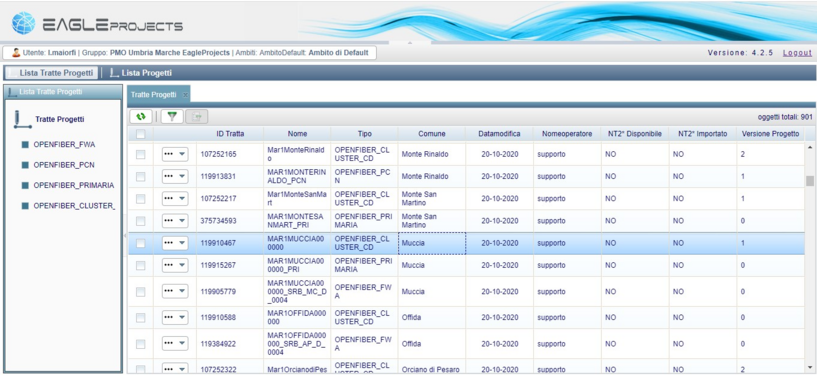Check the row with ID 119913831
Viewport: 817px width, 377px height.
(x=141, y=177)
